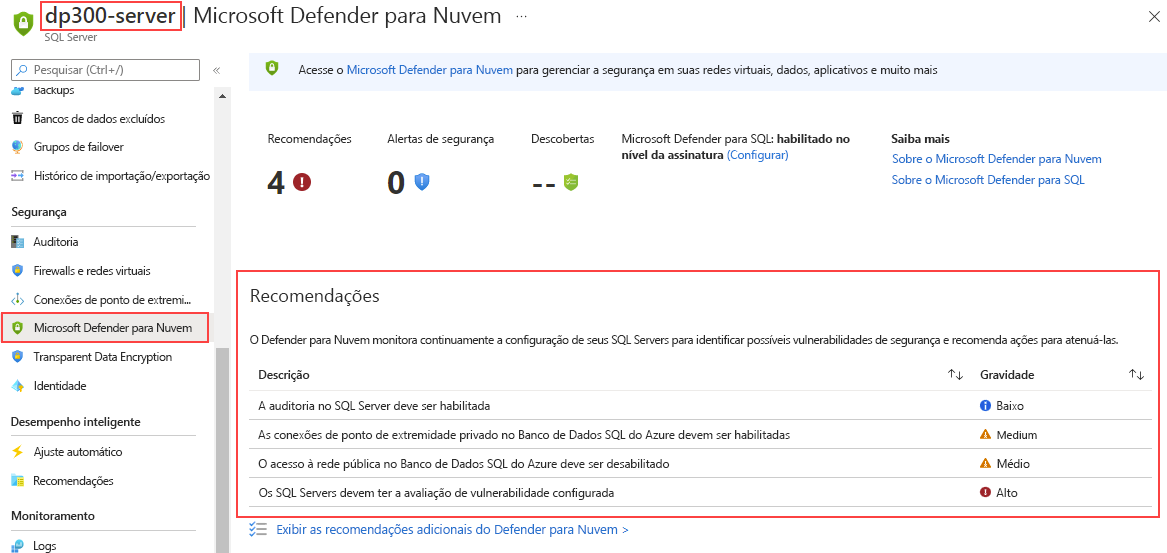The image size is (1167, 553).
Task: Click the red Alto severity icon
Action: [x=985, y=492]
